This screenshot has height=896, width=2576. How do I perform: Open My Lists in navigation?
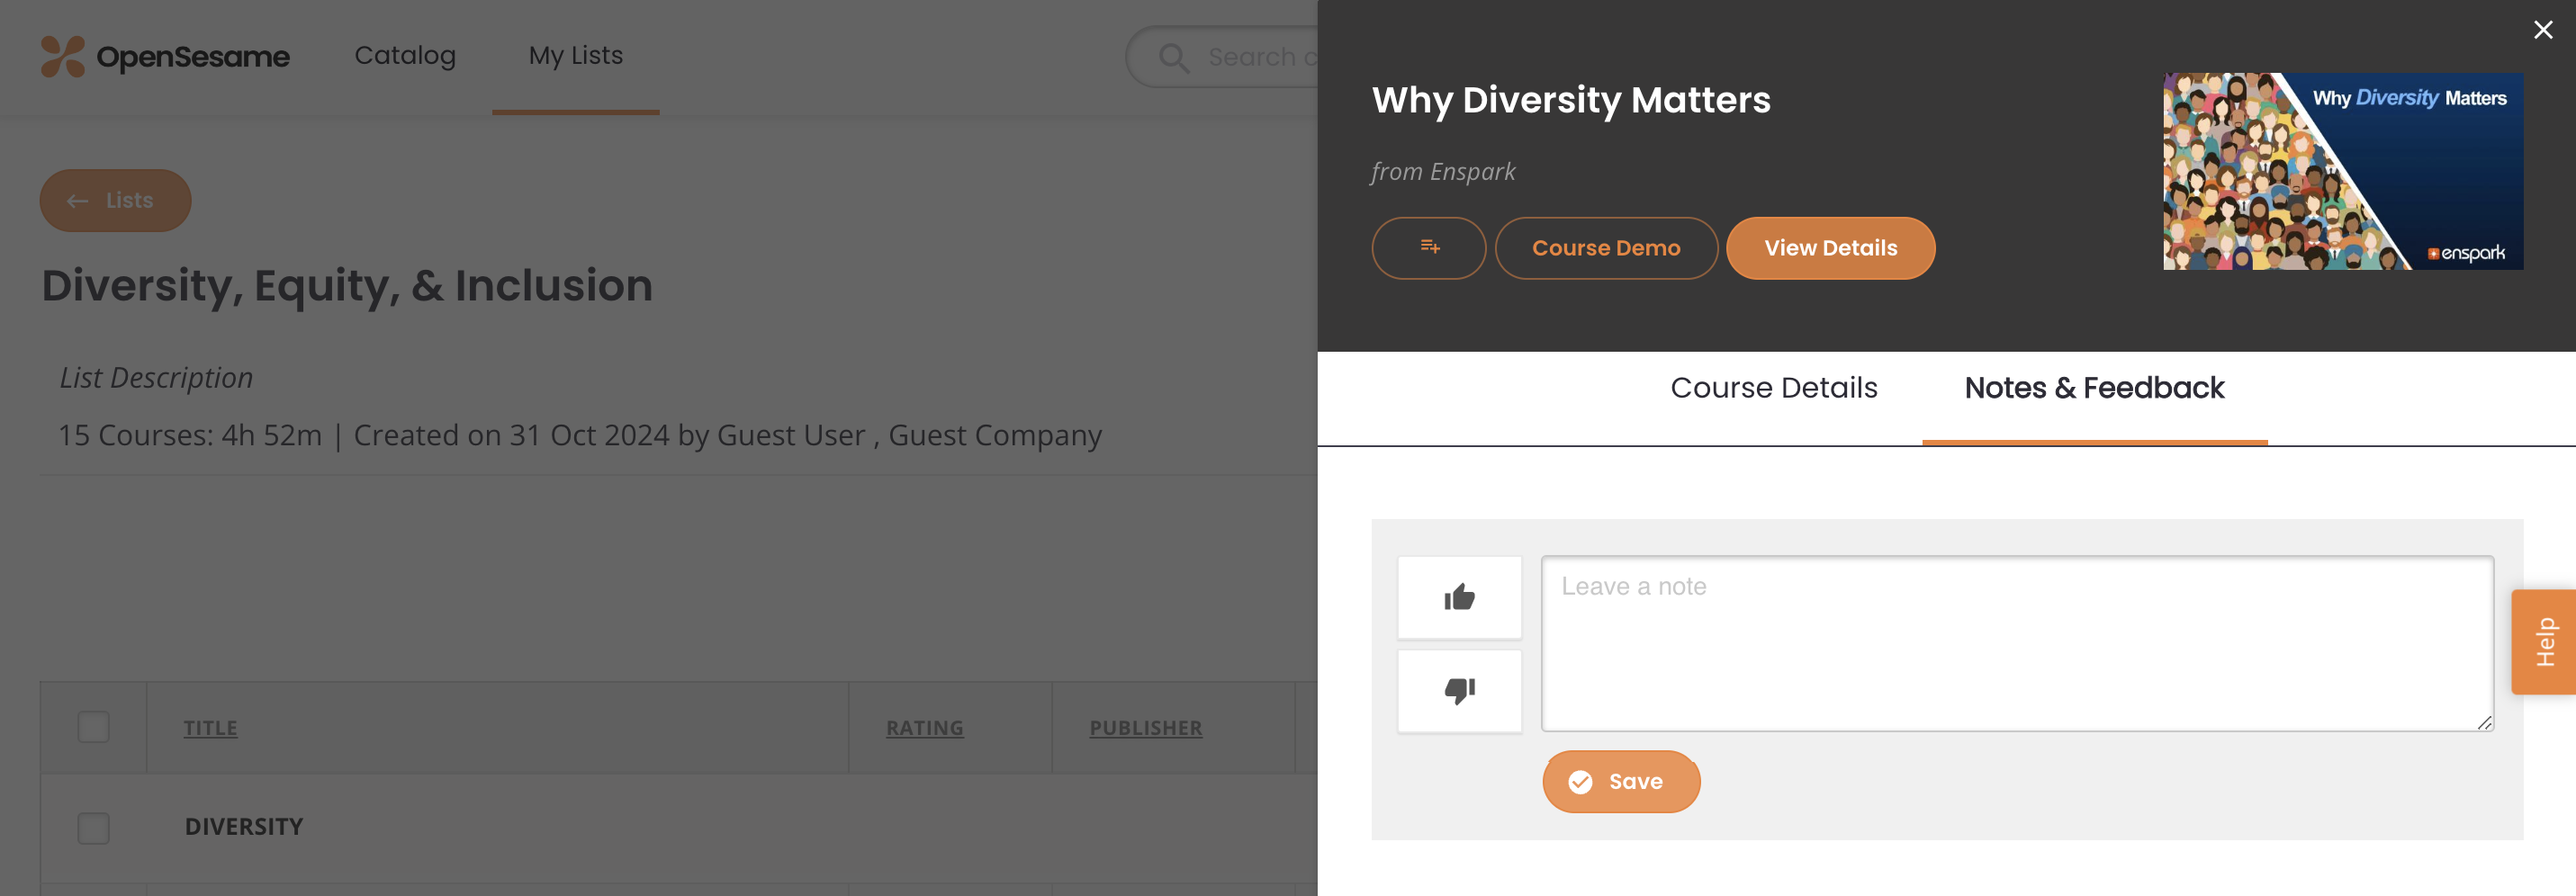(575, 55)
